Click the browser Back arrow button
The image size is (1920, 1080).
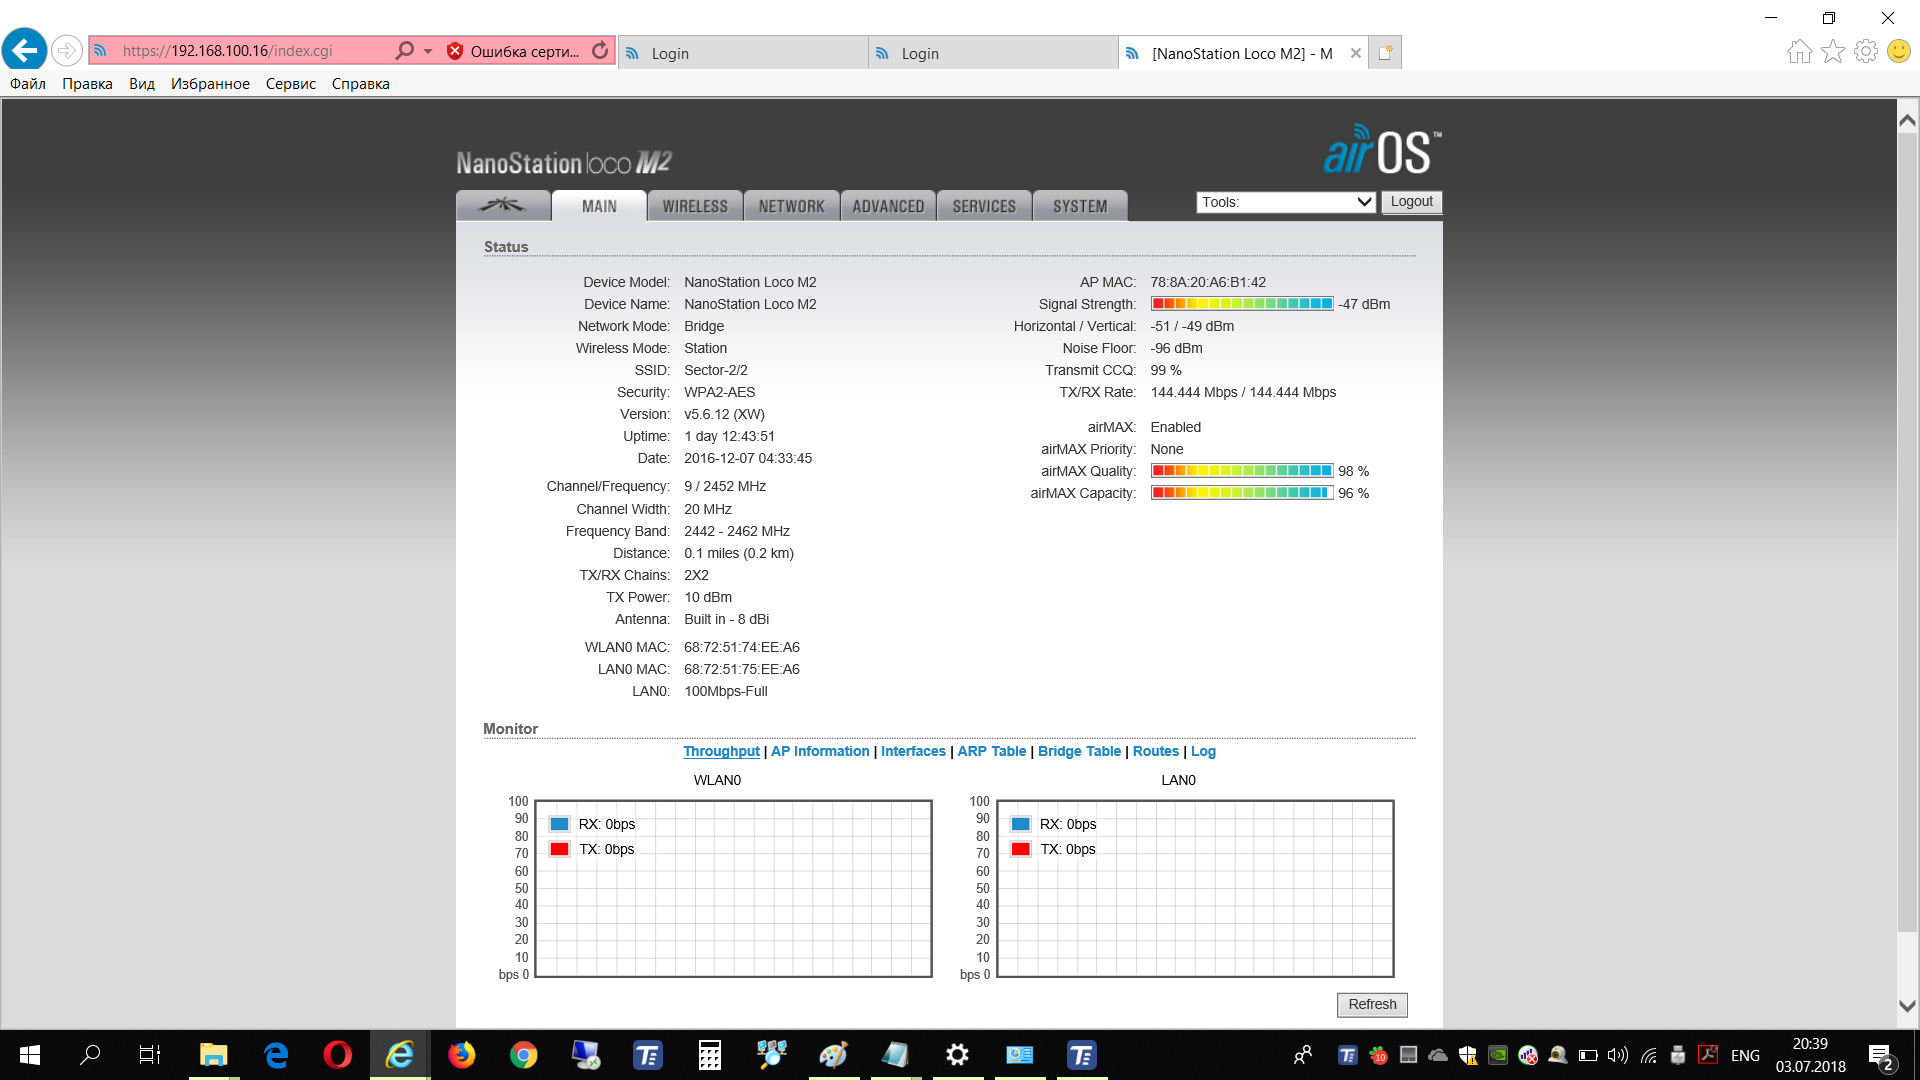(x=25, y=50)
